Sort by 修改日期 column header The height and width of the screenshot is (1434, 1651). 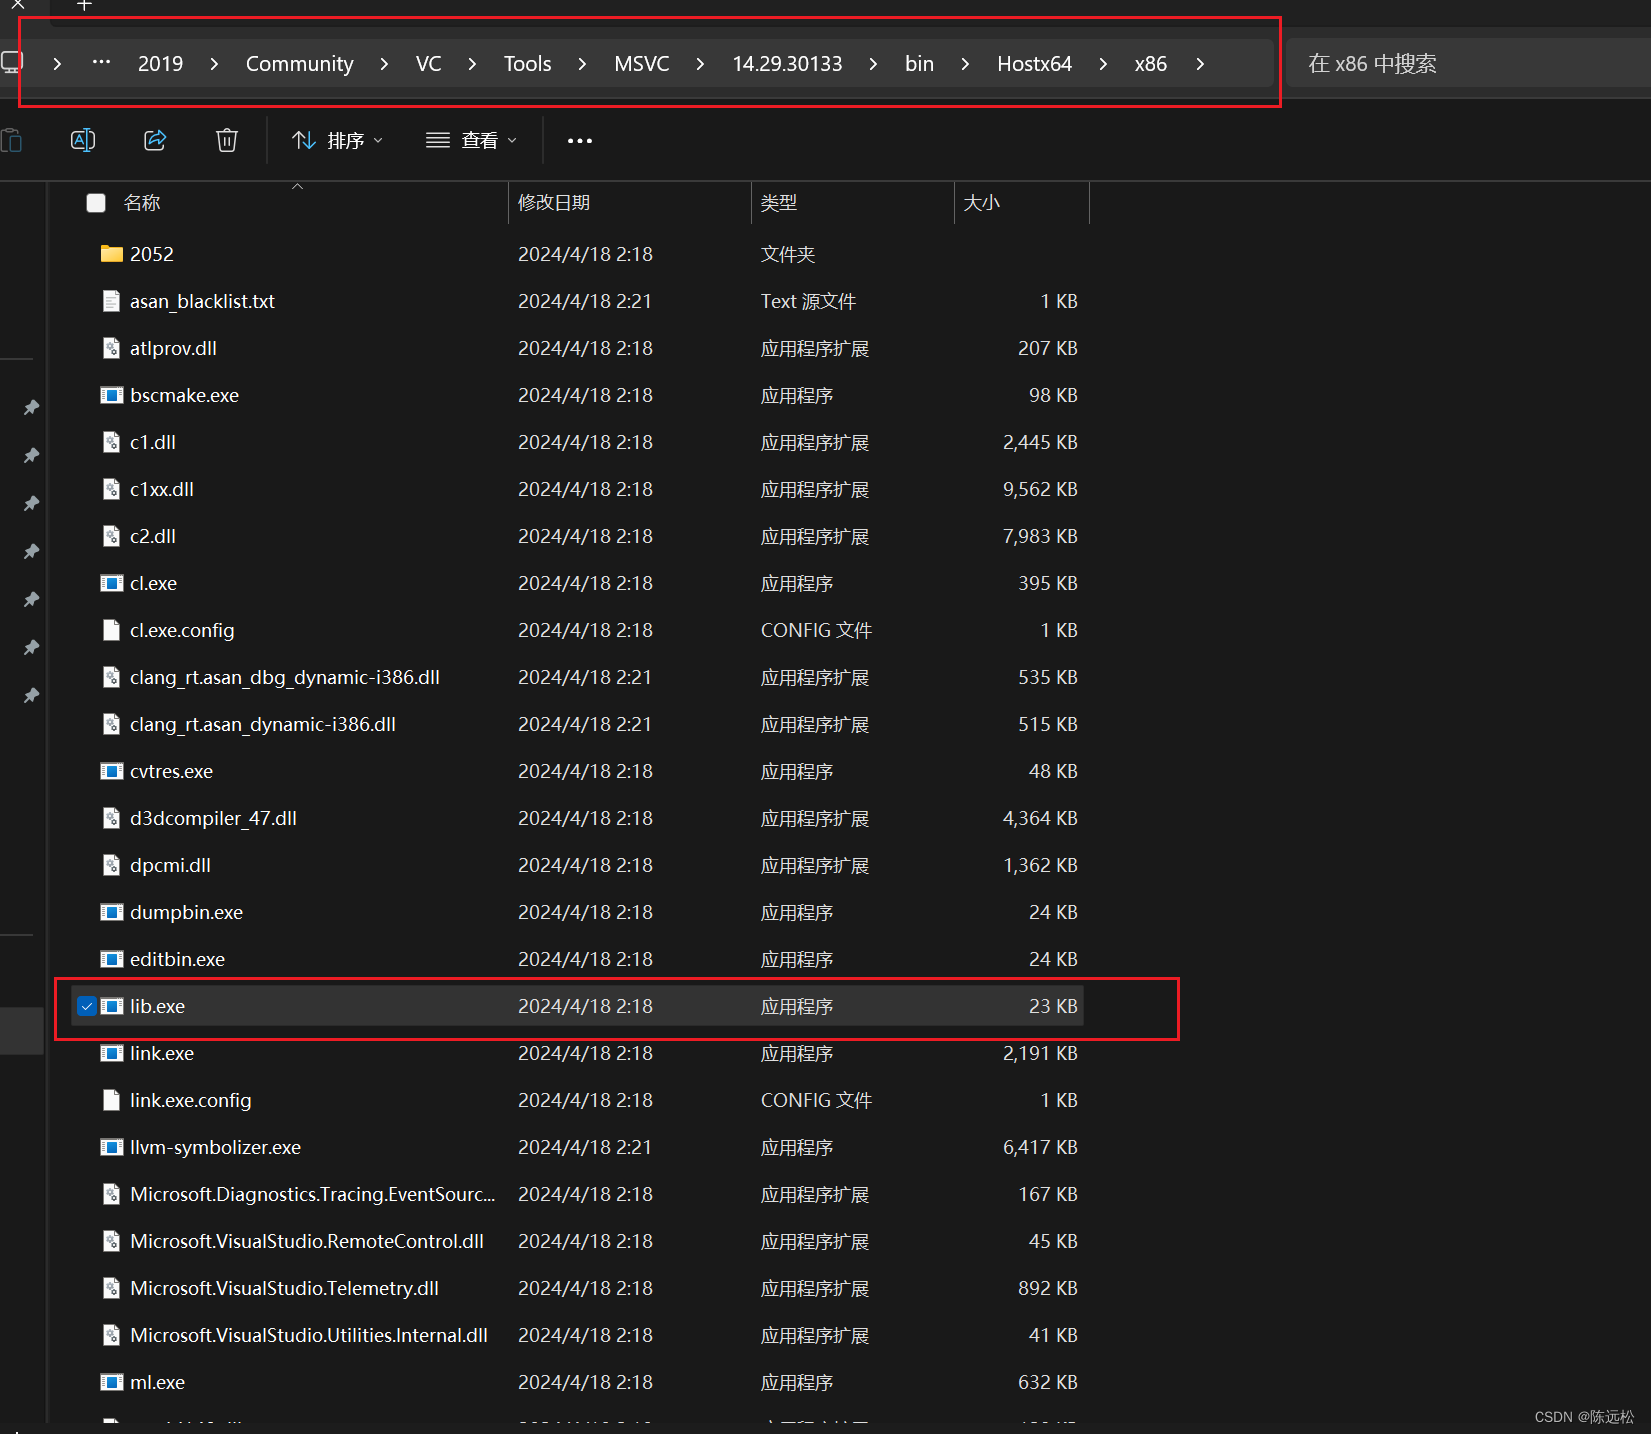(x=553, y=203)
